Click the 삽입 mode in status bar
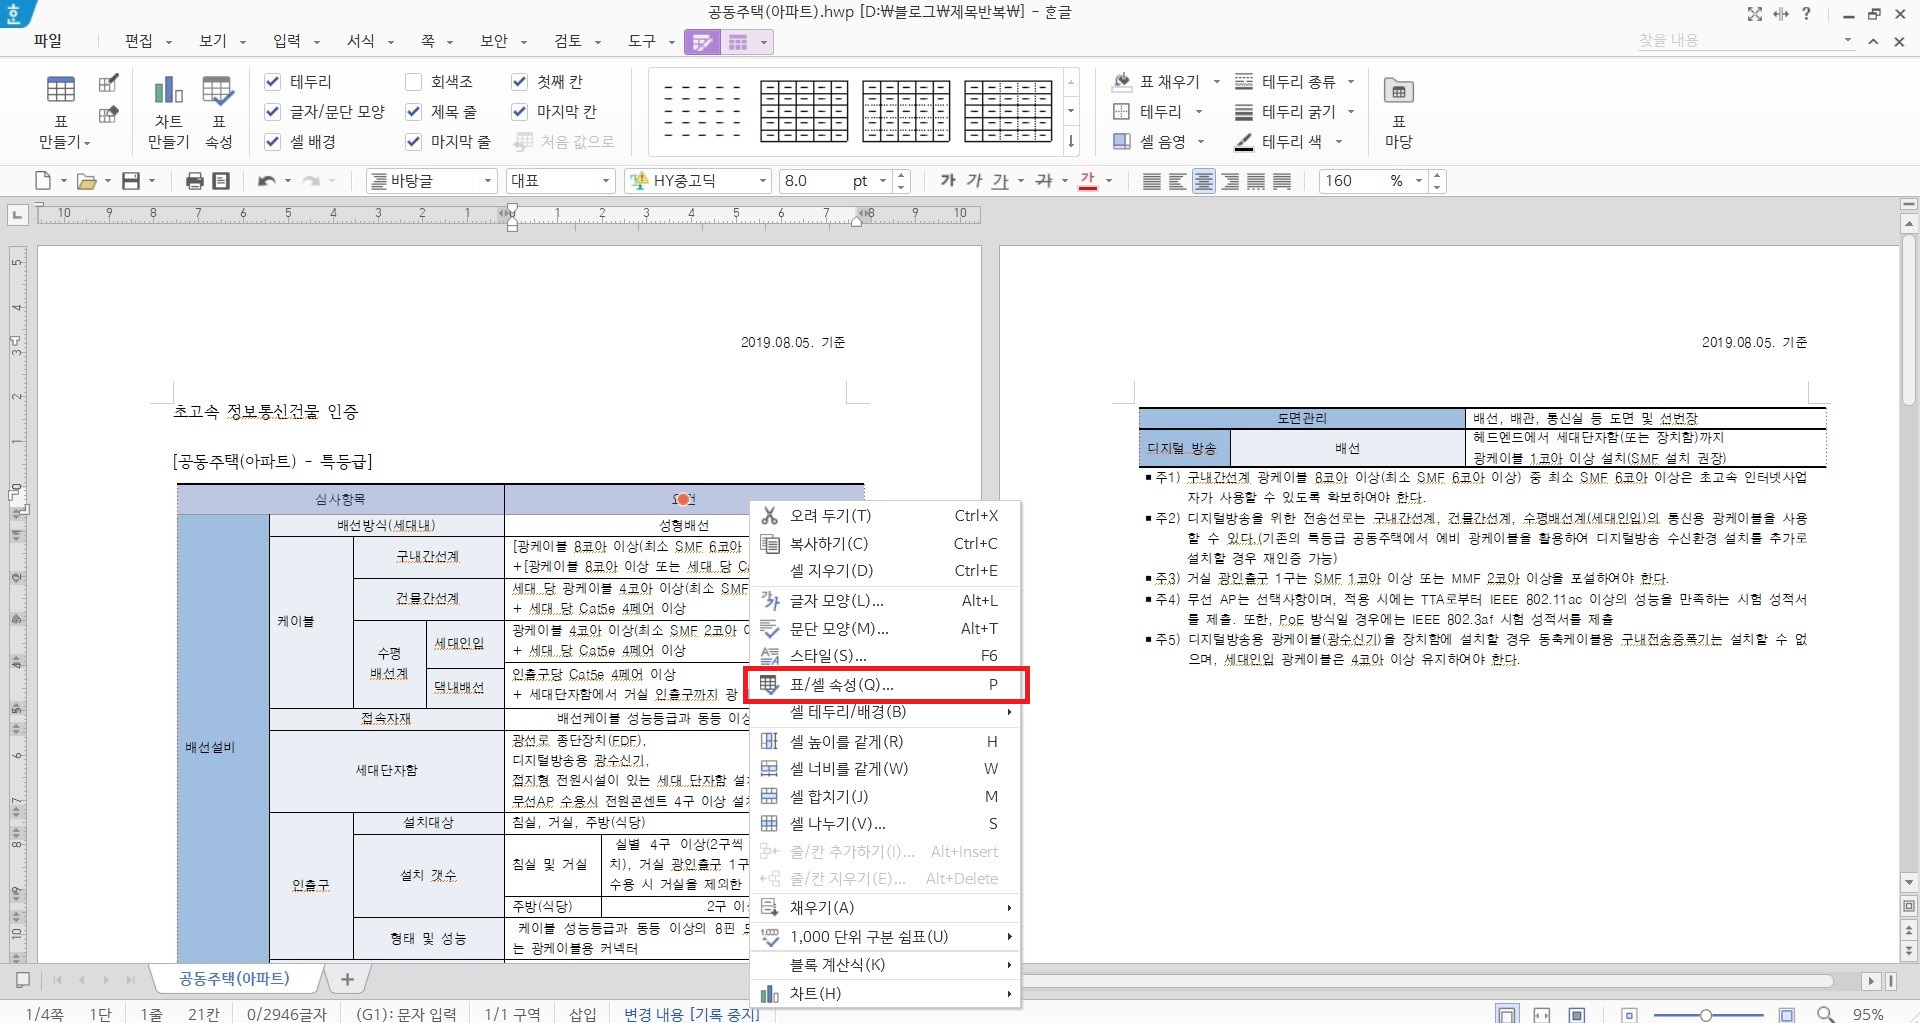The height and width of the screenshot is (1023, 1920). click(582, 1014)
